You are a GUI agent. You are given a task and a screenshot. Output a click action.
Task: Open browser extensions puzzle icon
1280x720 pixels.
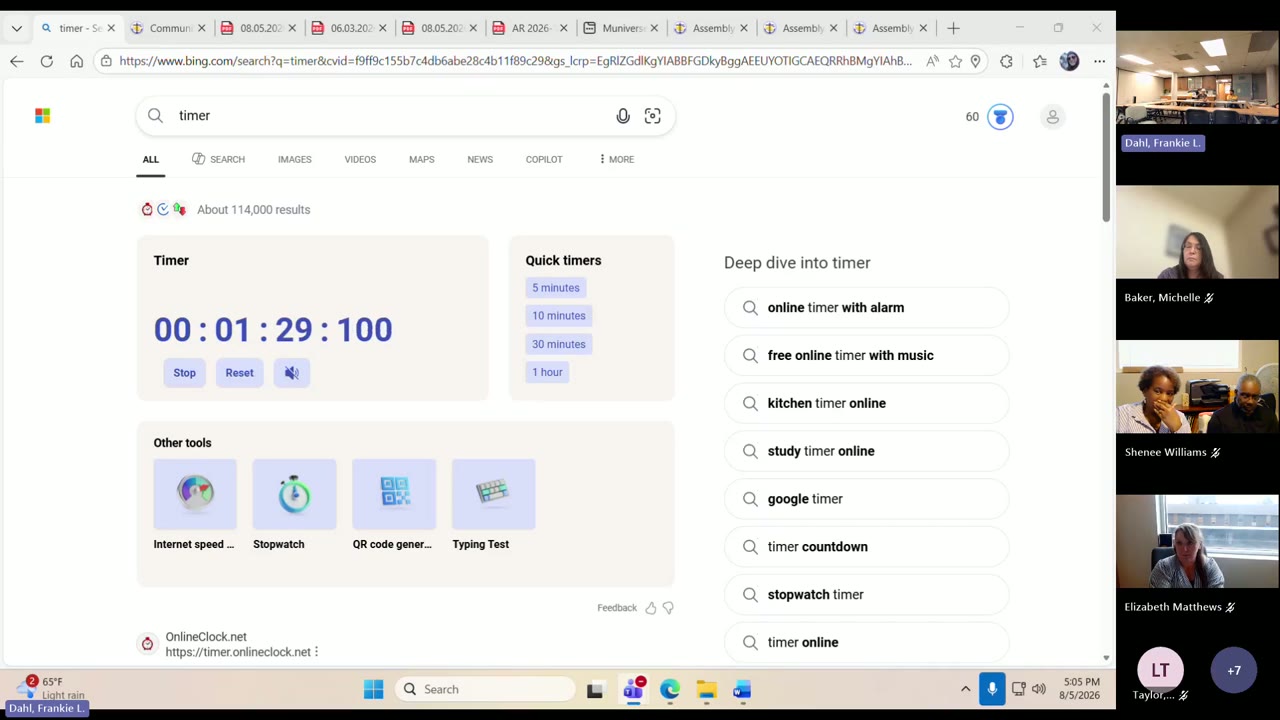pos(1006,61)
